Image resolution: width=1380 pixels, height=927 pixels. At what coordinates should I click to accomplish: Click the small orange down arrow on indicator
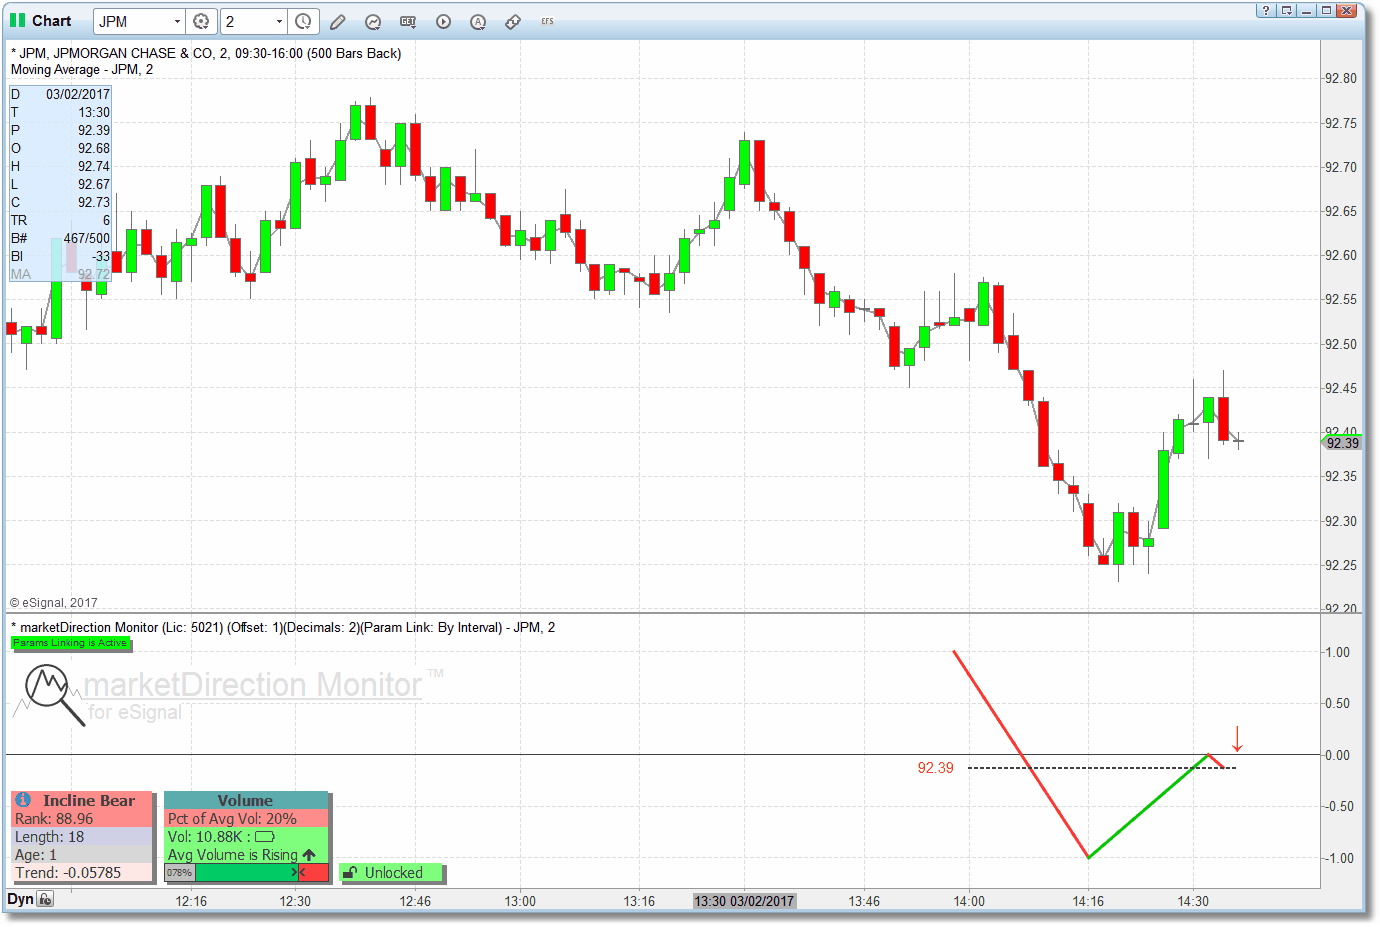coord(1237,739)
